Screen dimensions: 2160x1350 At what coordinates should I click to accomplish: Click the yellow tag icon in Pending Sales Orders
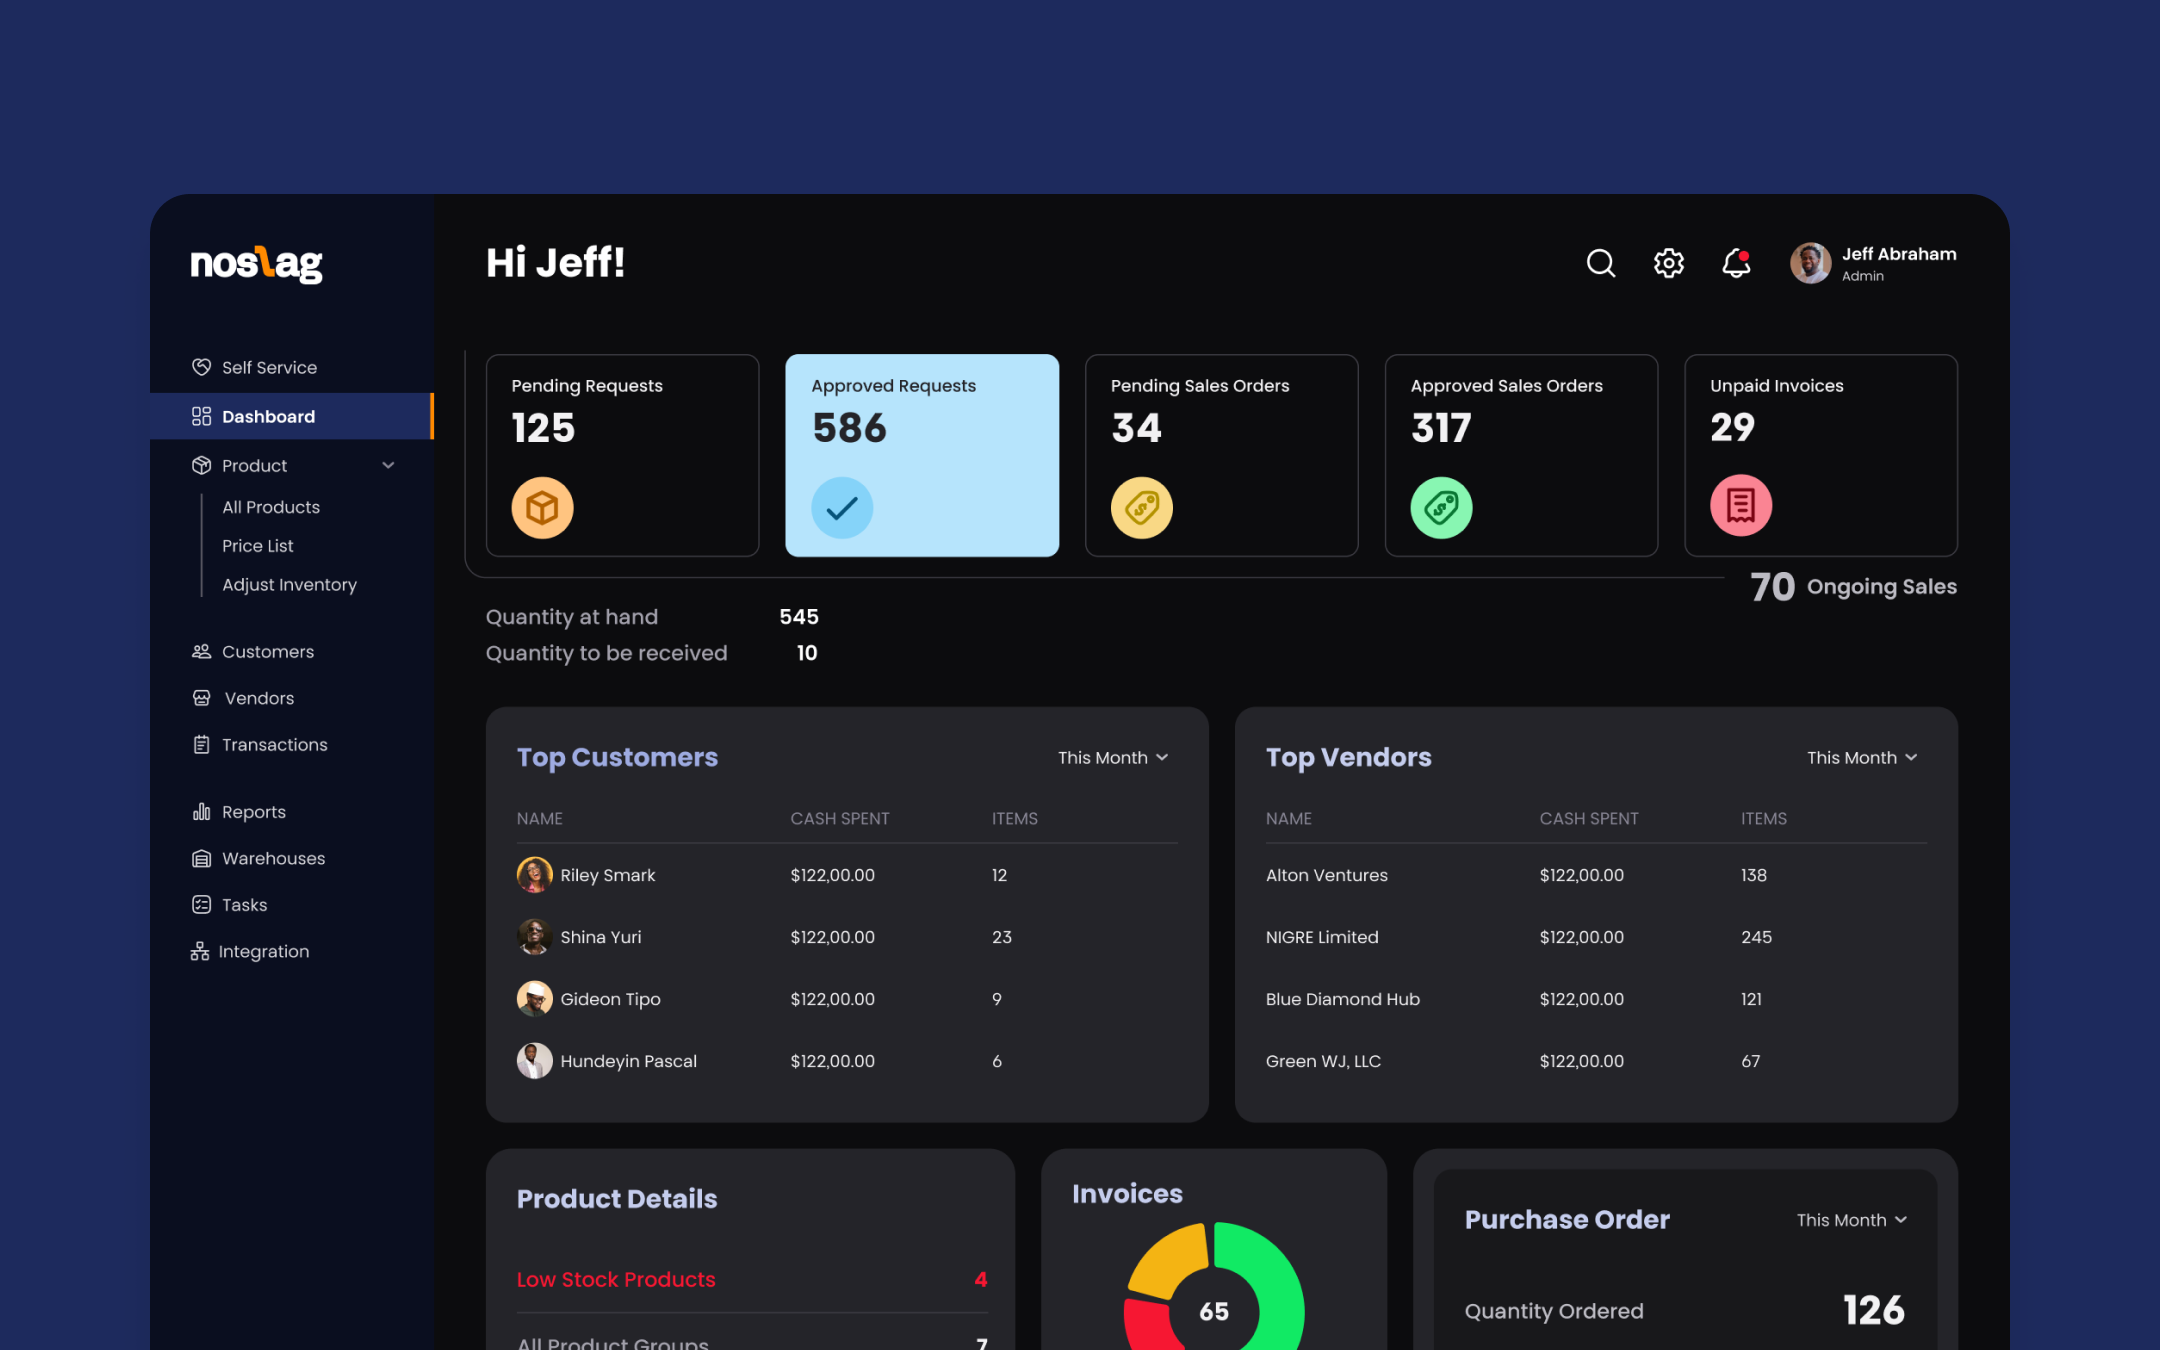[1141, 508]
